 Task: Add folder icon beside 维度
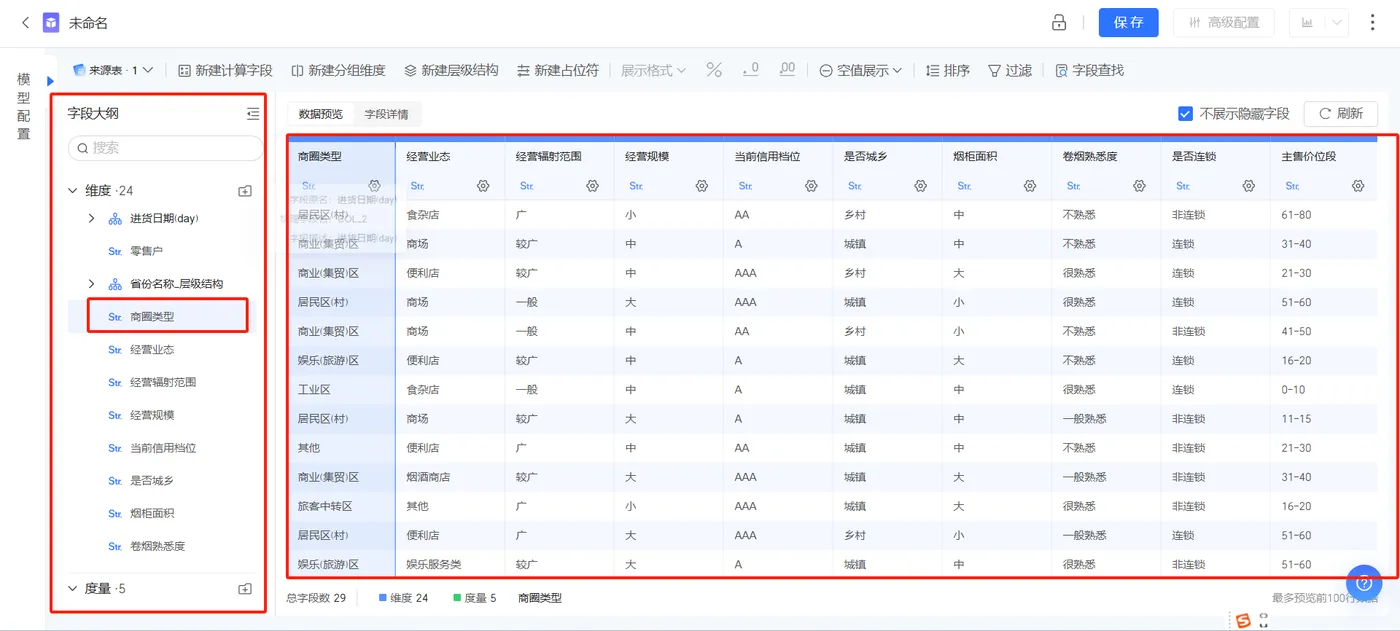pos(245,190)
